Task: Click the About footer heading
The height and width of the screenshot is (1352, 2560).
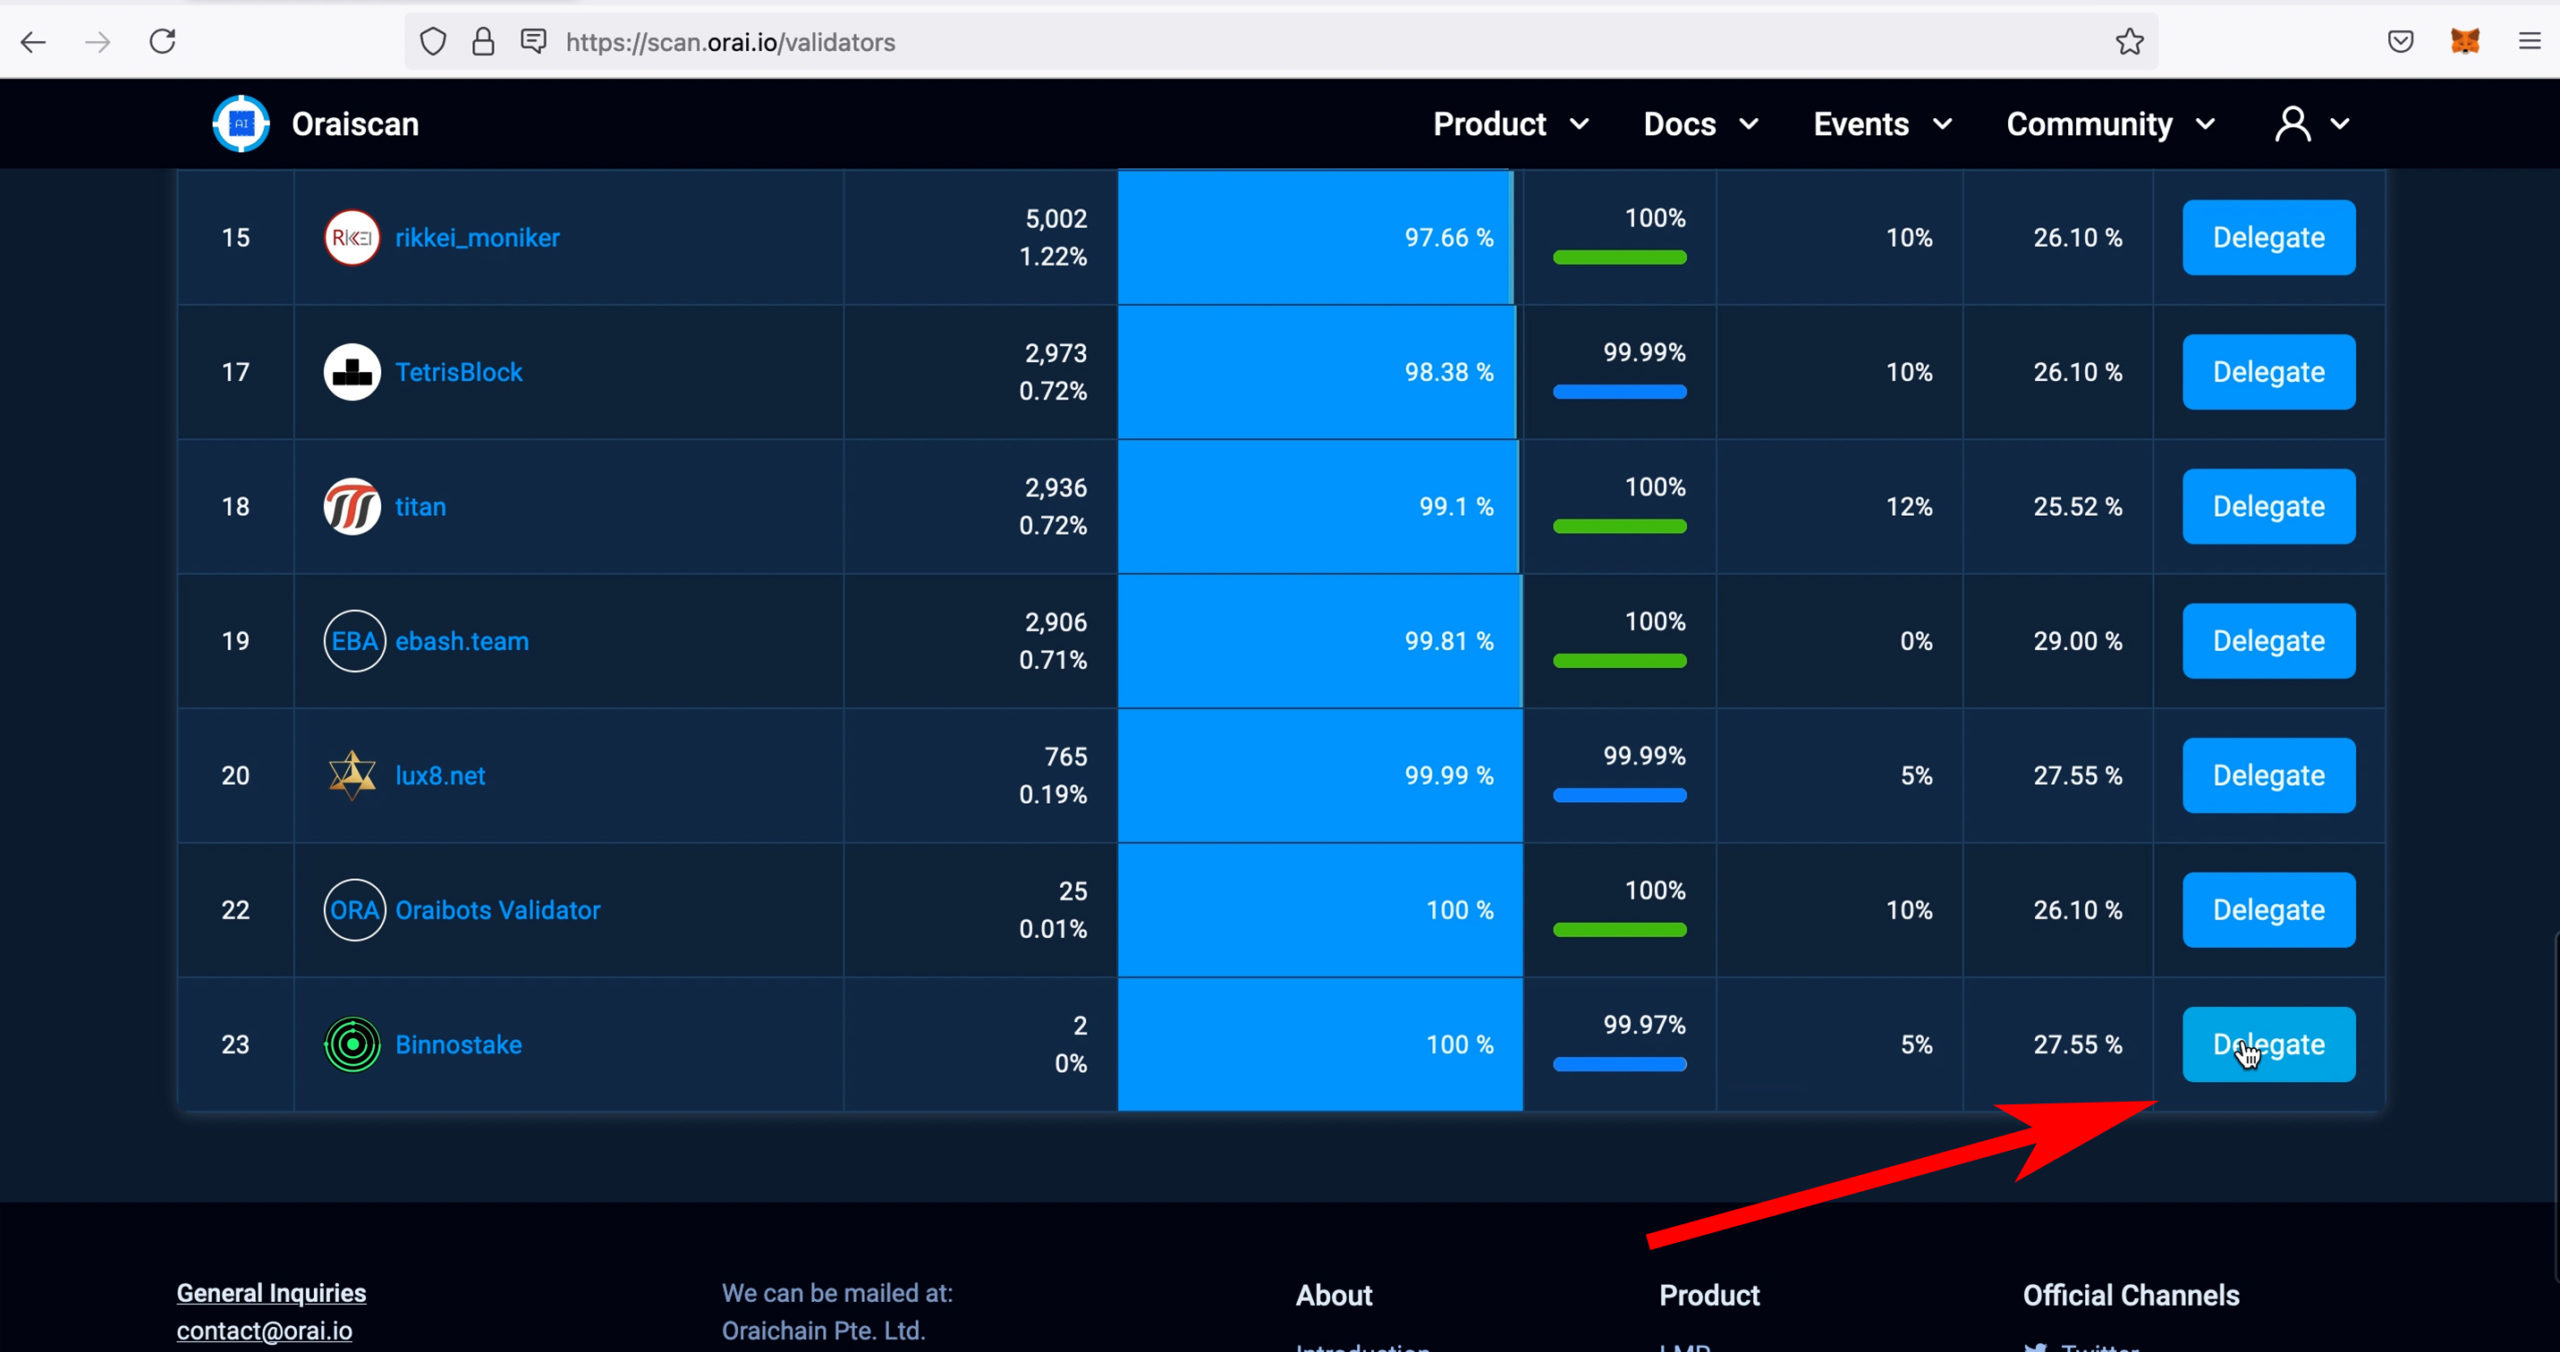Action: click(1334, 1295)
